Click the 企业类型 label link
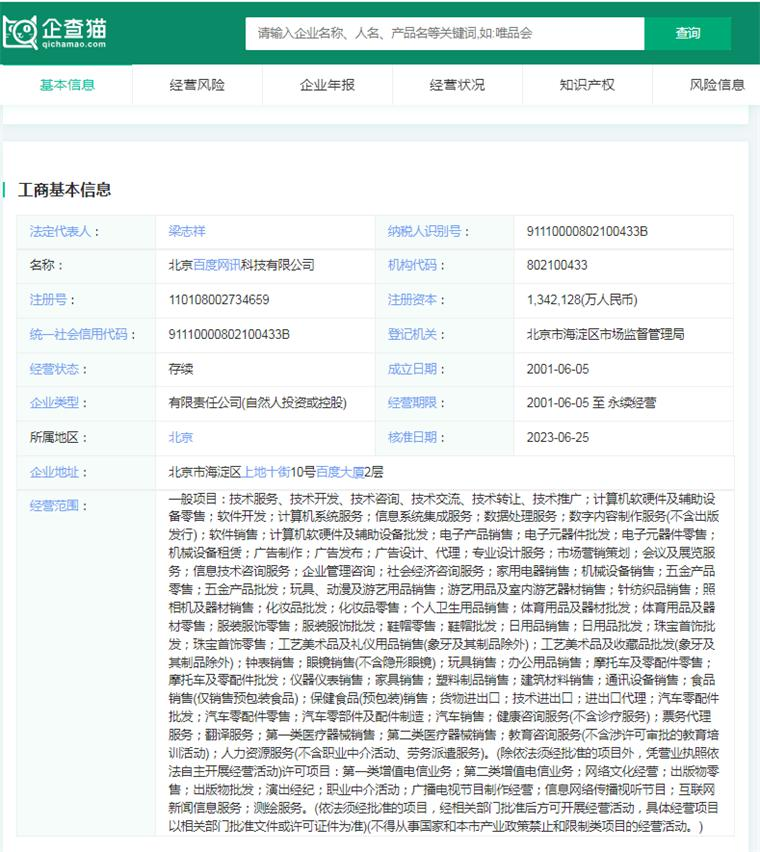The height and width of the screenshot is (852, 760). tap(54, 403)
